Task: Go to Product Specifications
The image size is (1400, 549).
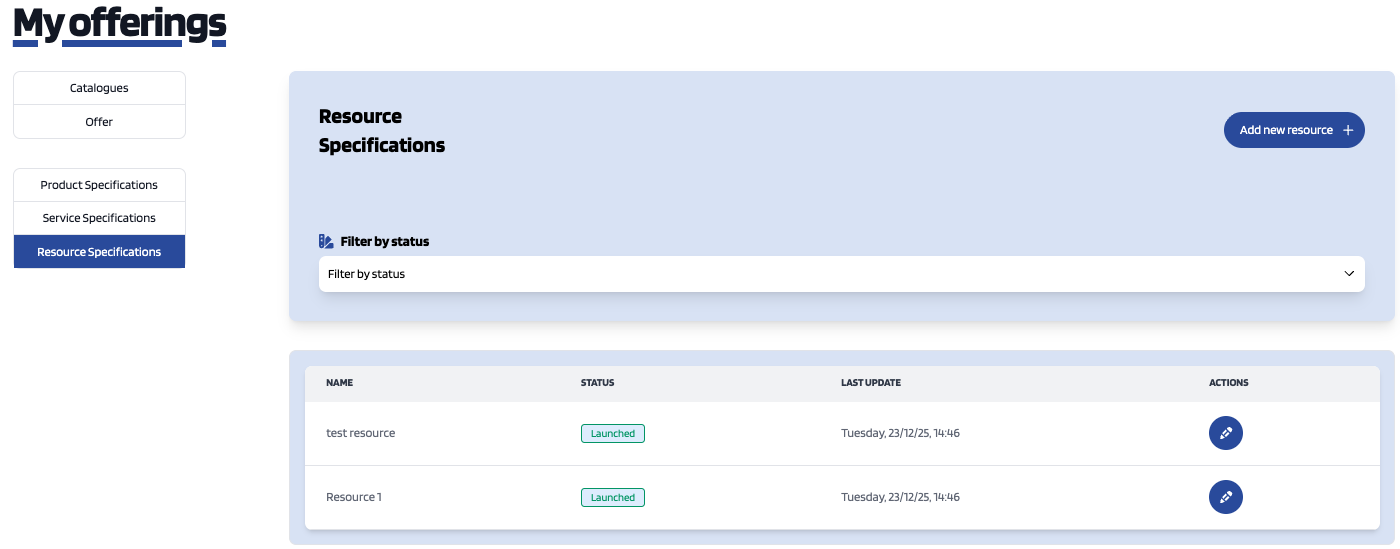Action: click(x=99, y=185)
